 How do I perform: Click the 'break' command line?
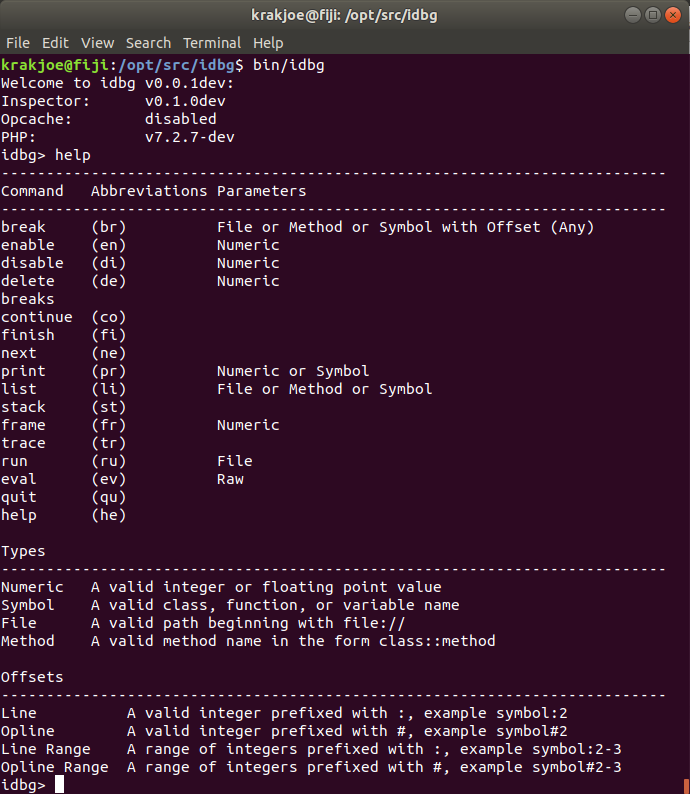[x=297, y=227]
